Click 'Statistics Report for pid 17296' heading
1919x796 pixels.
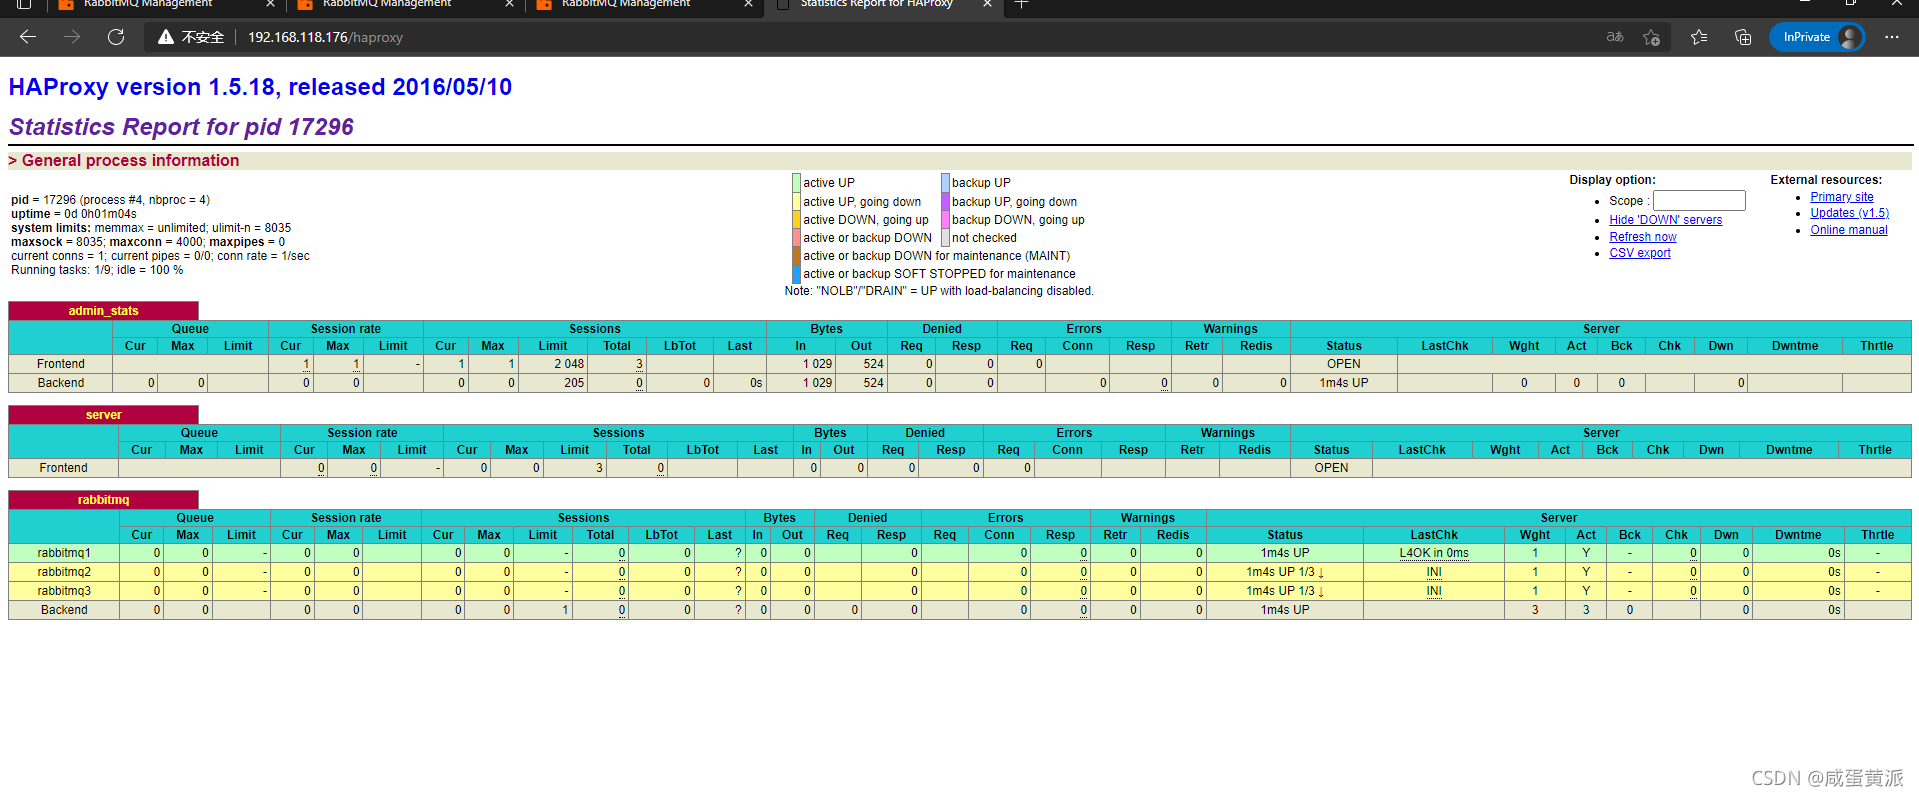click(181, 127)
